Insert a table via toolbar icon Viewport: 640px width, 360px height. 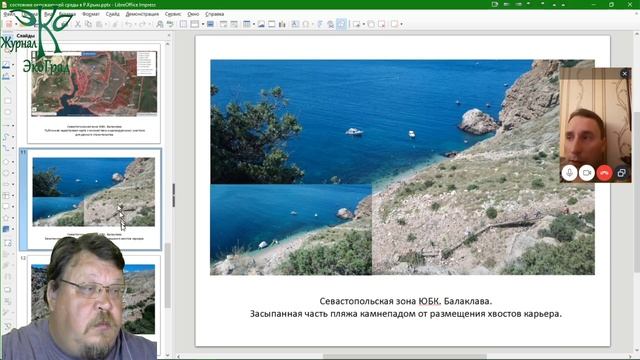pyautogui.click(x=247, y=24)
